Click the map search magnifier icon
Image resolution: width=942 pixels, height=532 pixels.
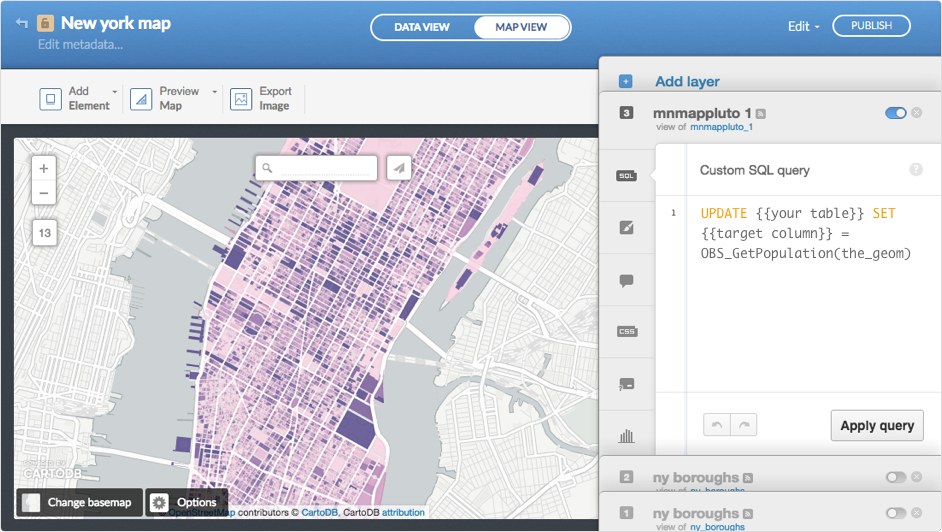click(x=267, y=168)
